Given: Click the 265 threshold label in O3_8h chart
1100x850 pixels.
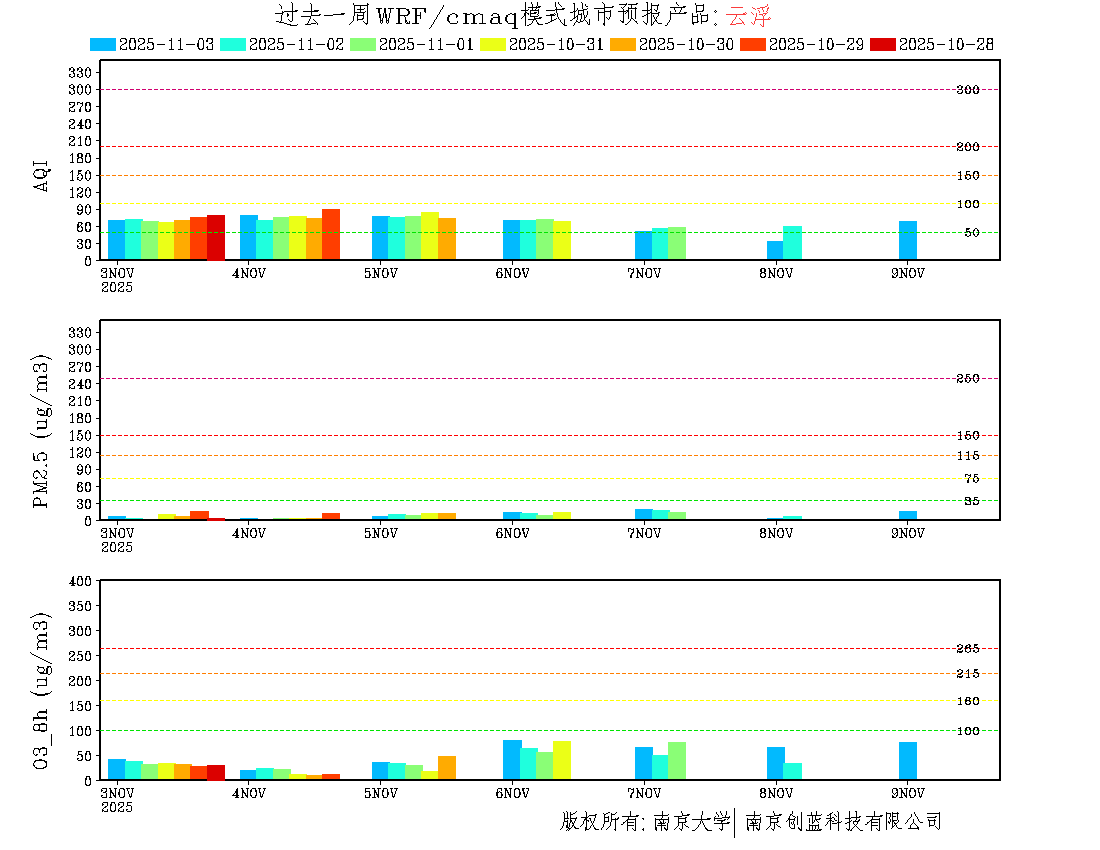Looking at the screenshot, I should pos(967,649).
